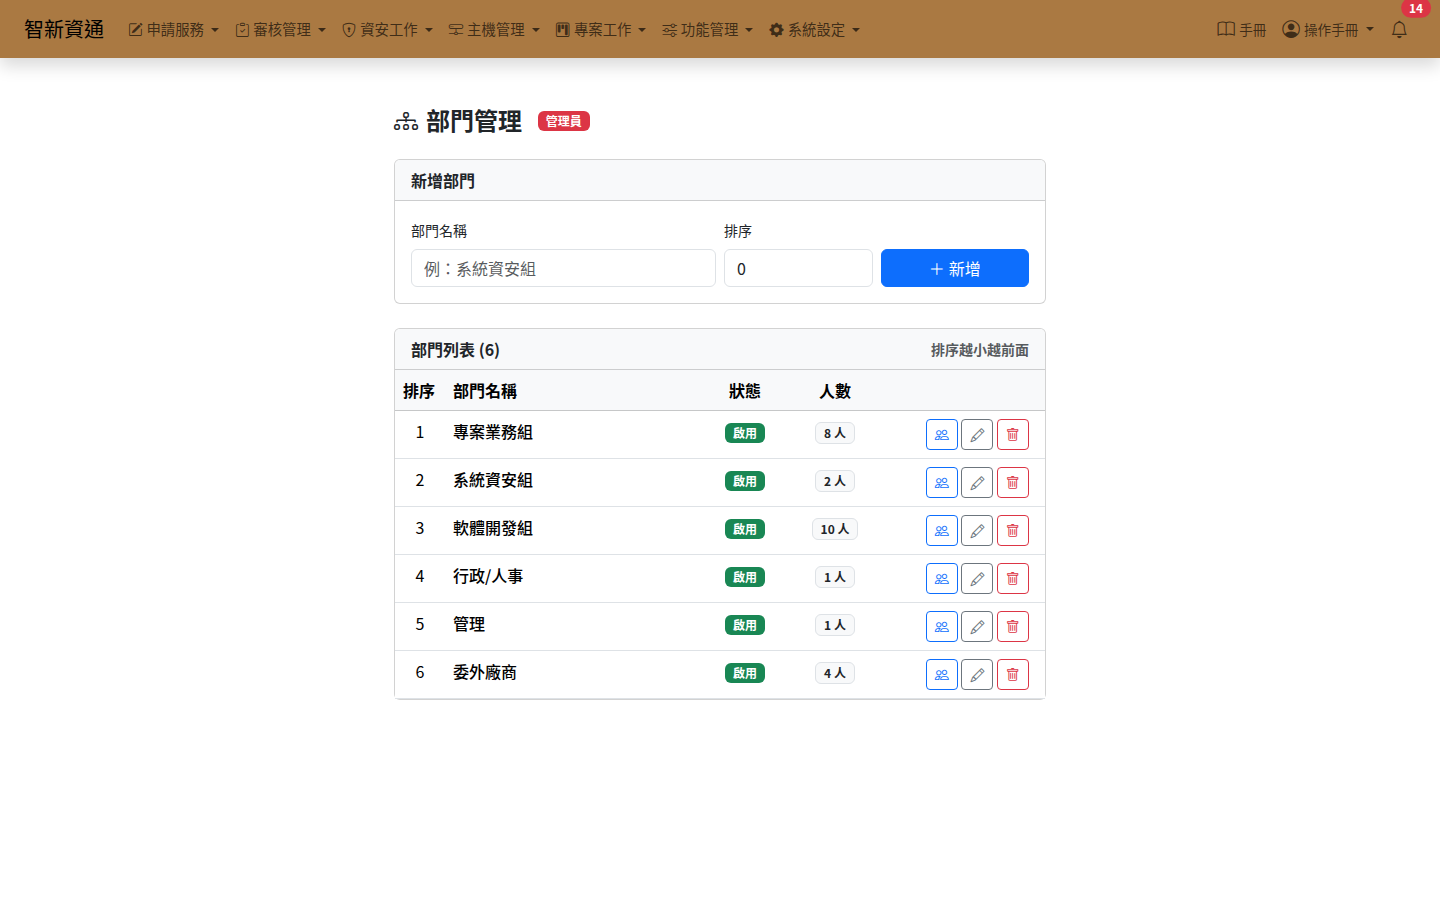The height and width of the screenshot is (900, 1440).
Task: Click the 4 人 count badge
Action: click(835, 673)
